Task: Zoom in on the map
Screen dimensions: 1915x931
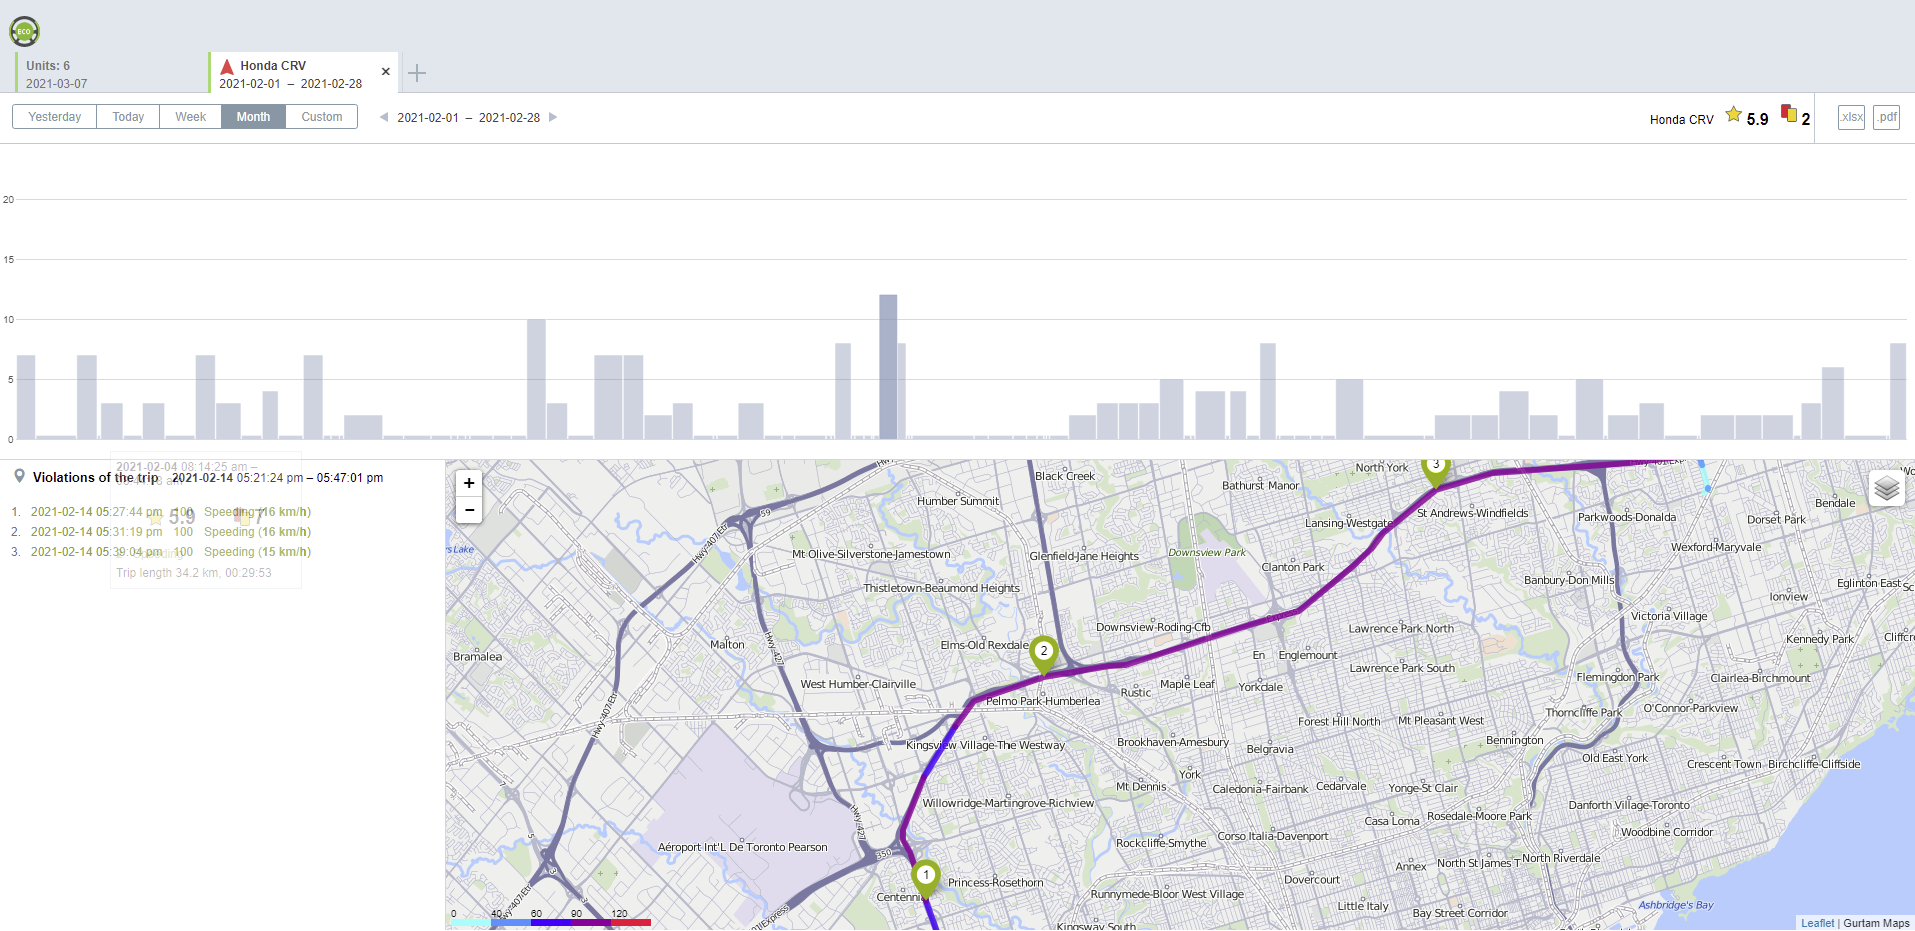Action: tap(469, 483)
